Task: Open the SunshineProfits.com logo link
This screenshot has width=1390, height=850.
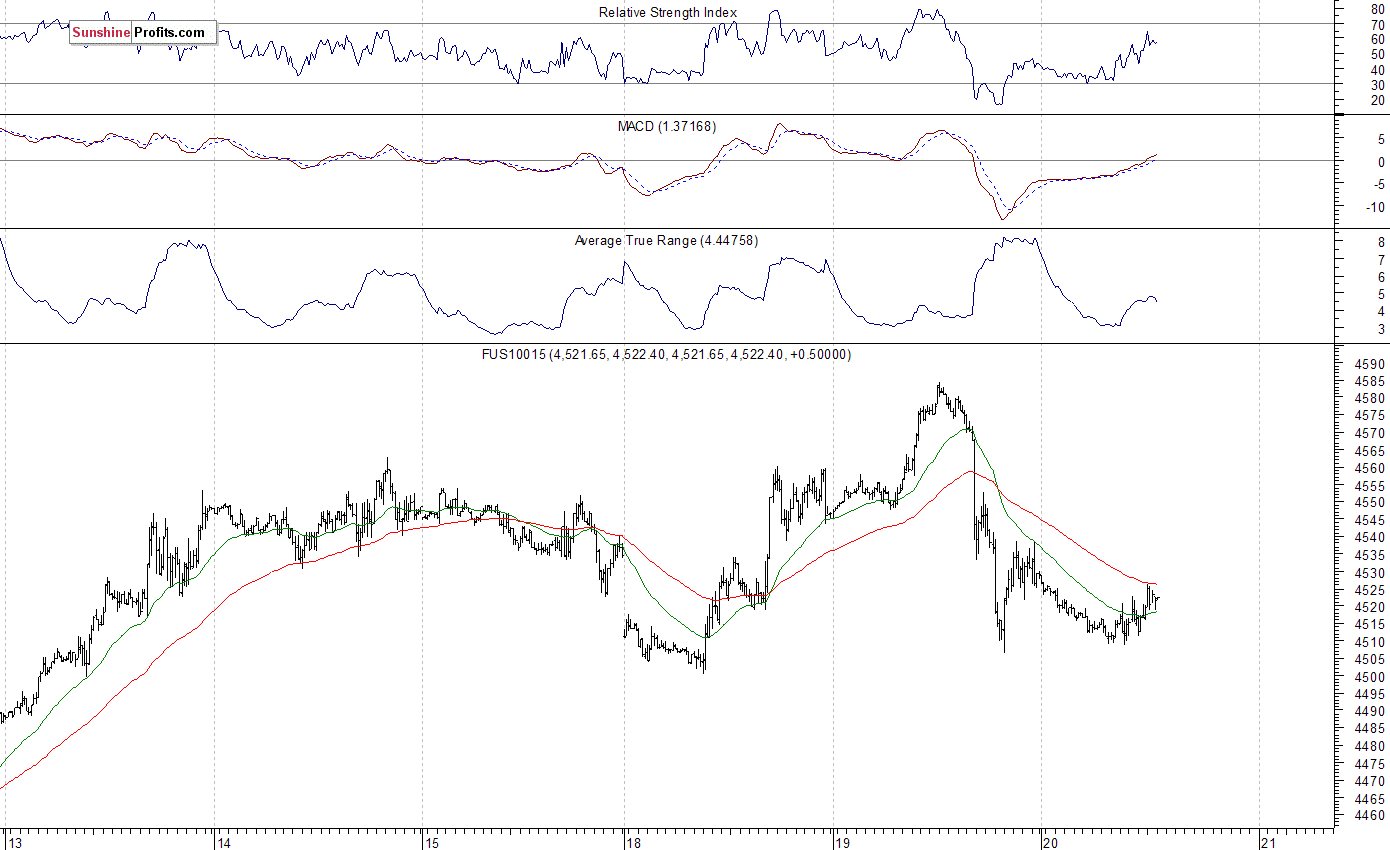Action: pyautogui.click(x=141, y=33)
